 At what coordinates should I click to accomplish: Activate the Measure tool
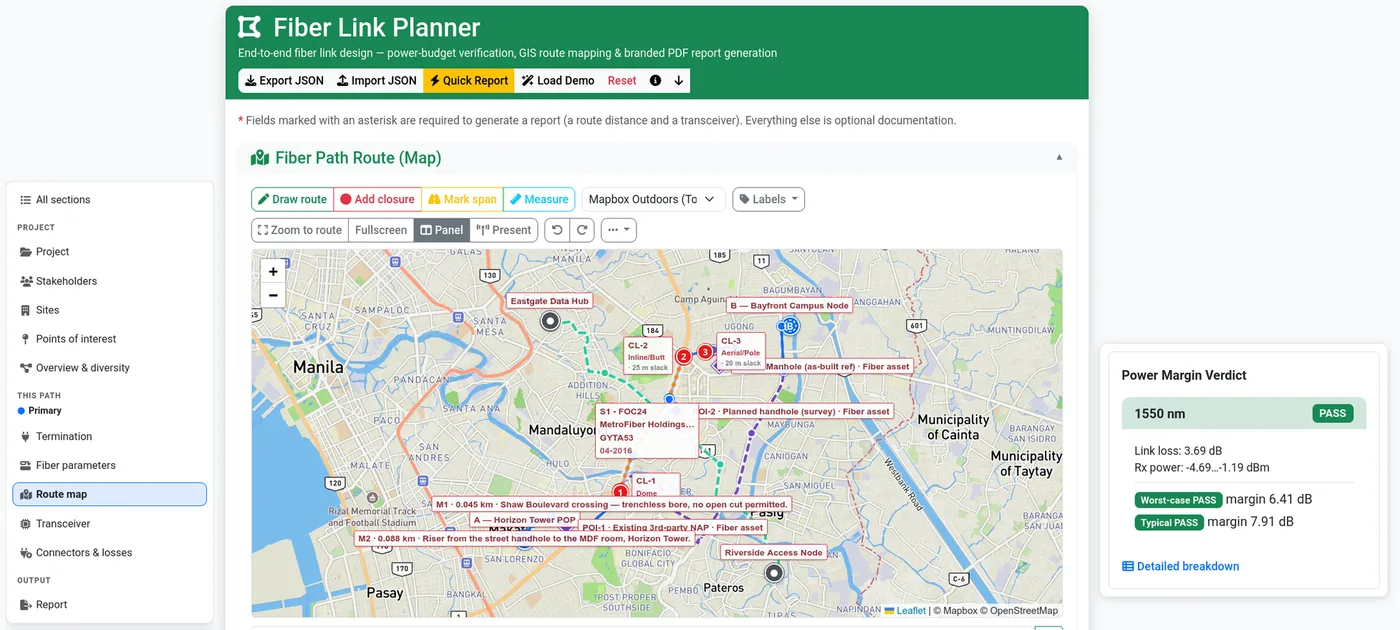[x=539, y=200]
